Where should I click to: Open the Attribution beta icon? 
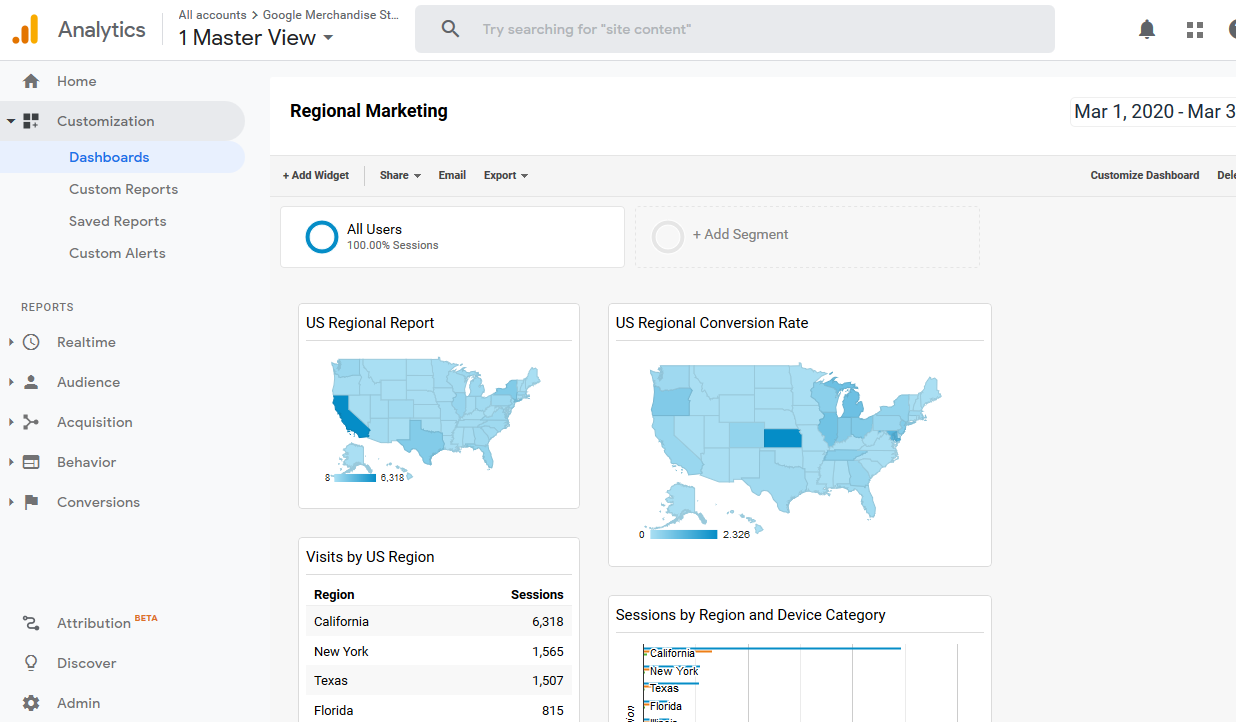pyautogui.click(x=31, y=623)
